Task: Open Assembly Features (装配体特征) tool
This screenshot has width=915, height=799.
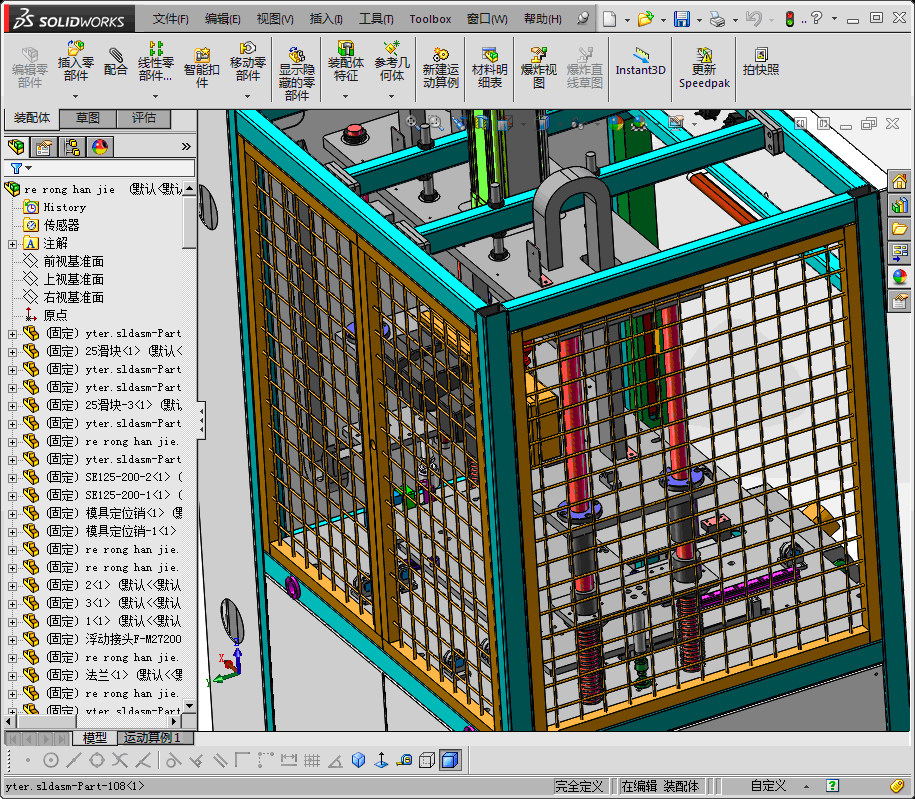Action: [345, 61]
